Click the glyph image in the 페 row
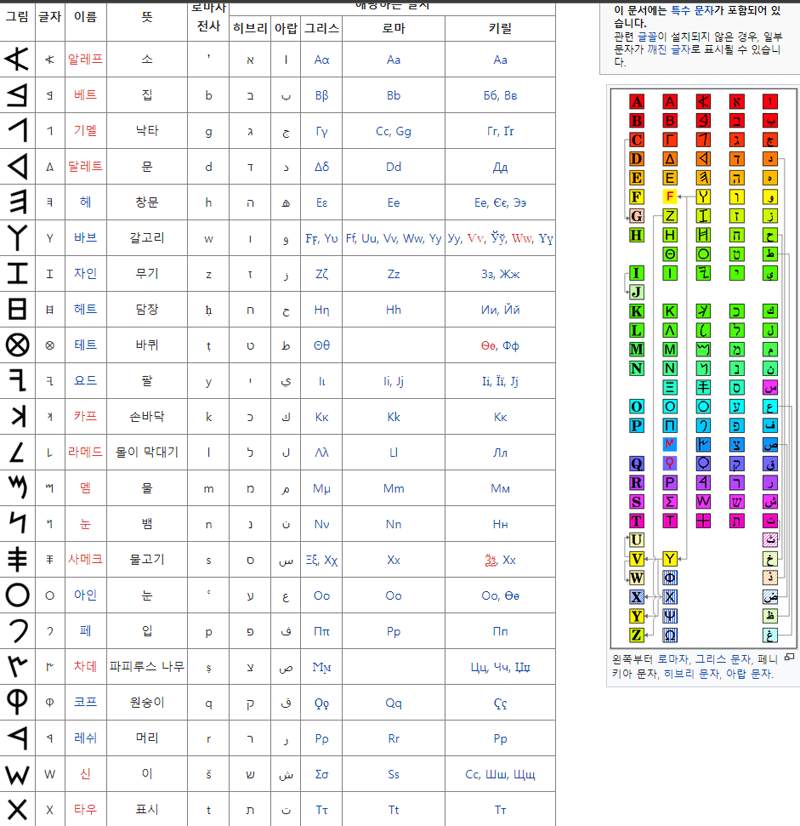800x826 pixels. pos(17,631)
